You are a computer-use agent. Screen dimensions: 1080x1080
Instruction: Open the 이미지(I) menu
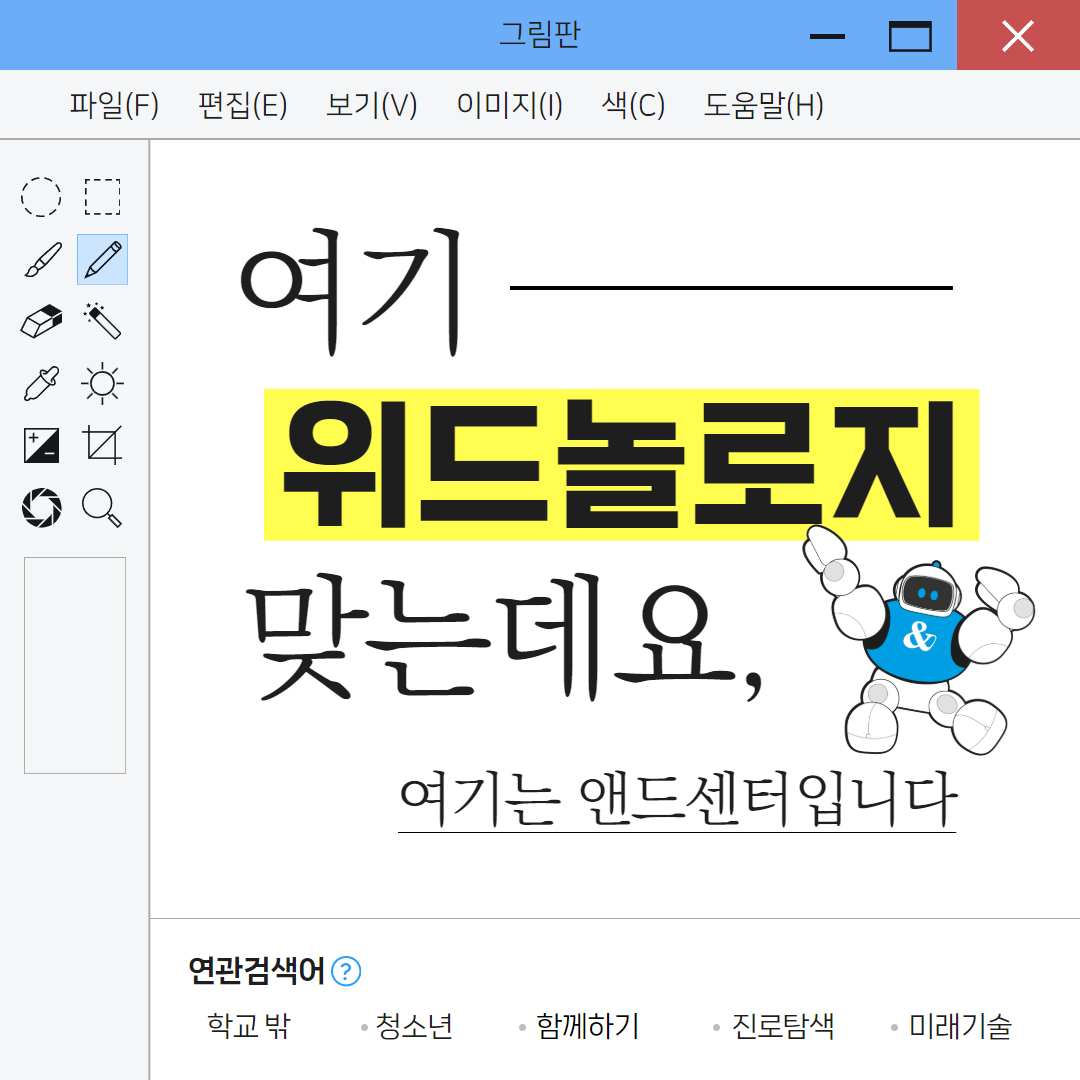point(510,105)
